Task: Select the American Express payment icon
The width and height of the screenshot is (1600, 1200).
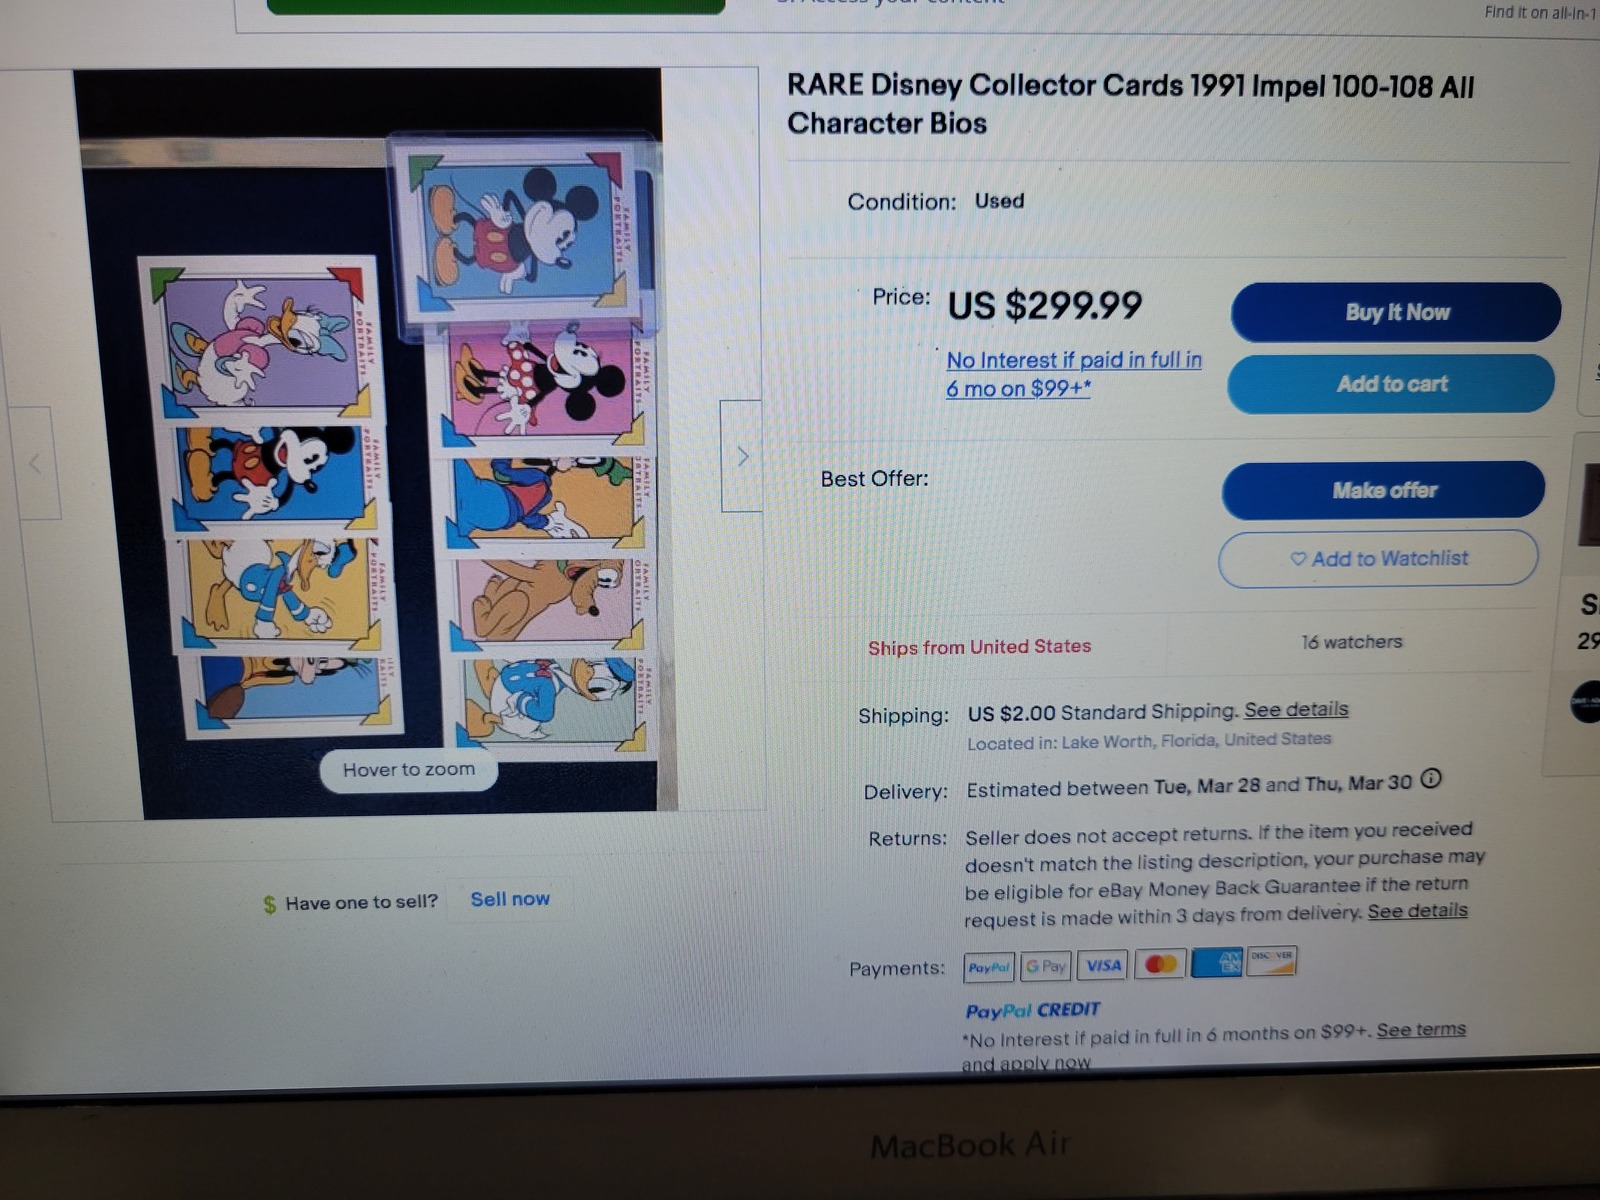Action: [x=1216, y=962]
